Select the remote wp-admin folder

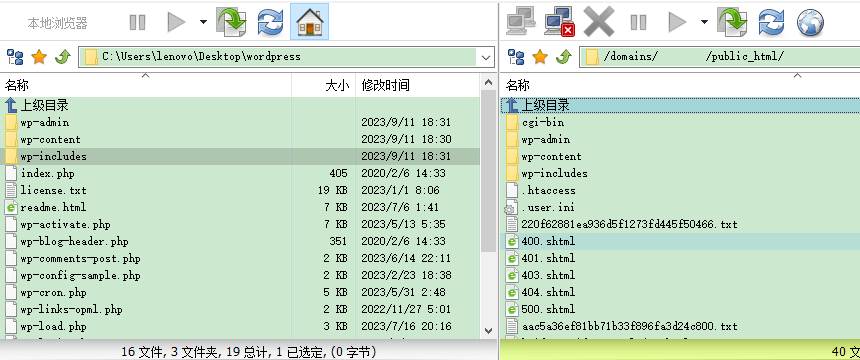pyautogui.click(x=680, y=139)
